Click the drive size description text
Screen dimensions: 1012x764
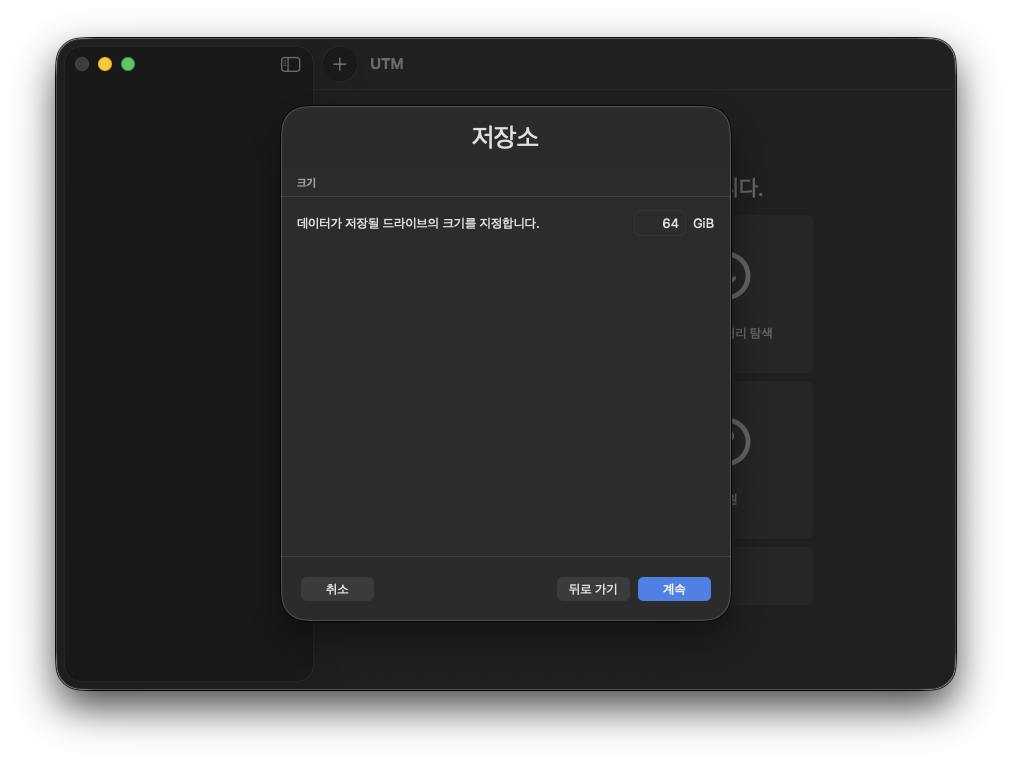[418, 223]
